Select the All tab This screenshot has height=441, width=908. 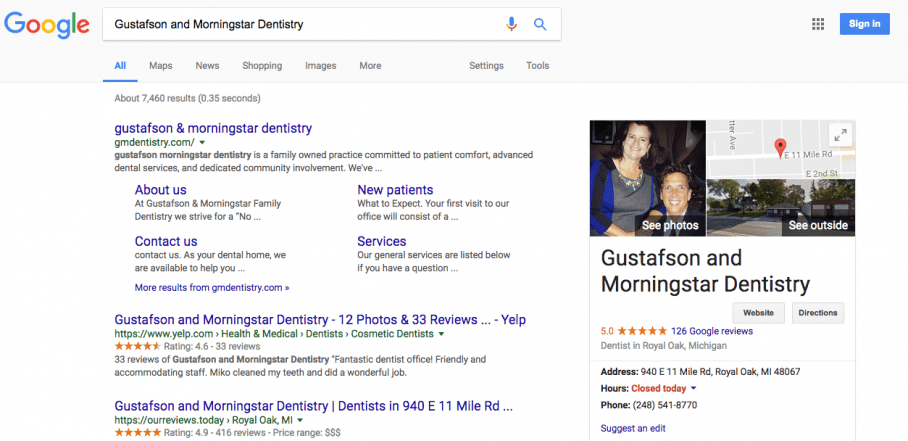click(120, 66)
